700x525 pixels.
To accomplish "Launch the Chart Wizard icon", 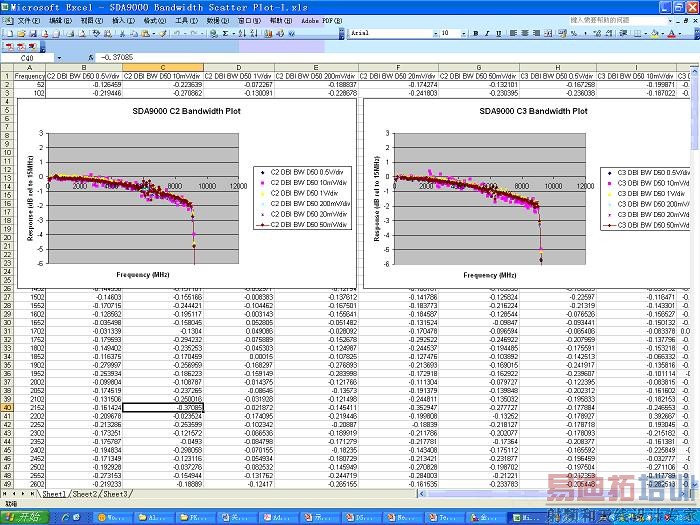I will 268,33.
